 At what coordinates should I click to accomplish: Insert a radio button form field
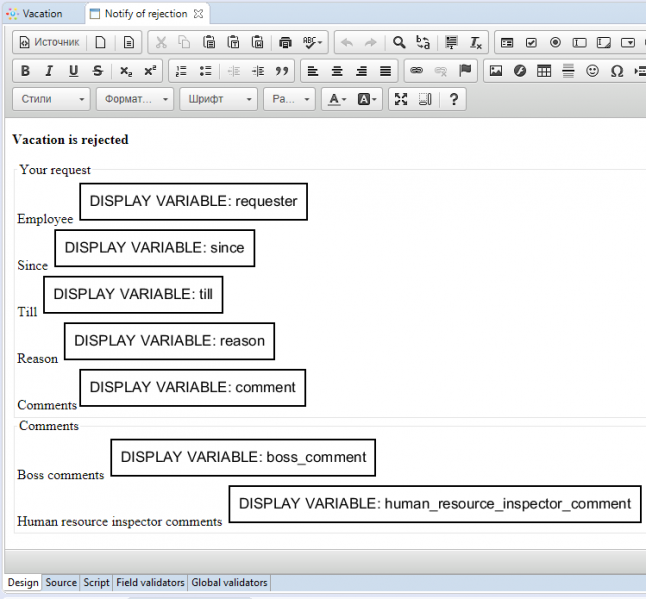555,43
